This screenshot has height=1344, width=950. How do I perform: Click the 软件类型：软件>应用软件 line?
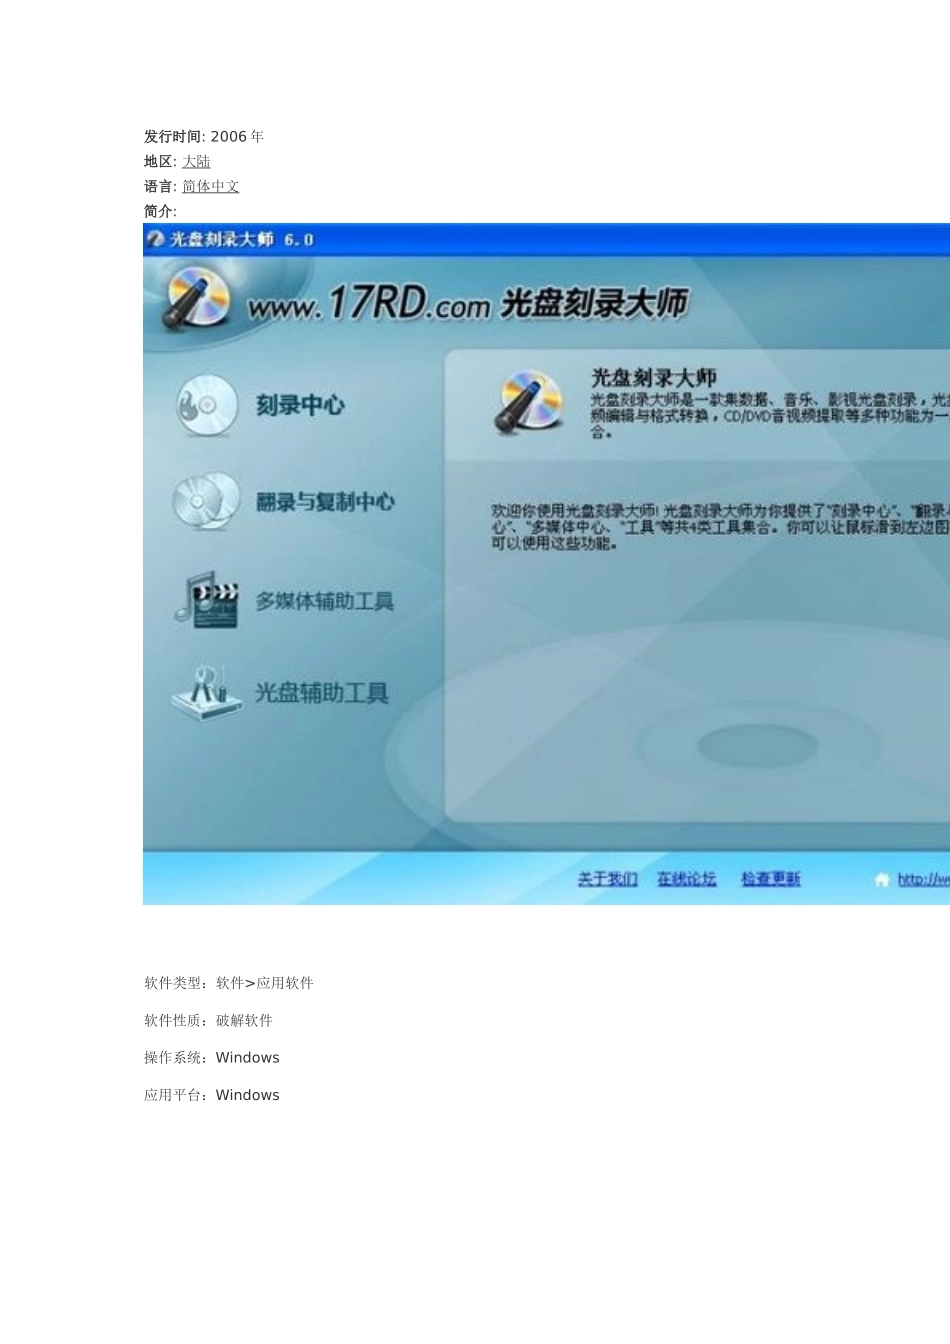point(229,983)
